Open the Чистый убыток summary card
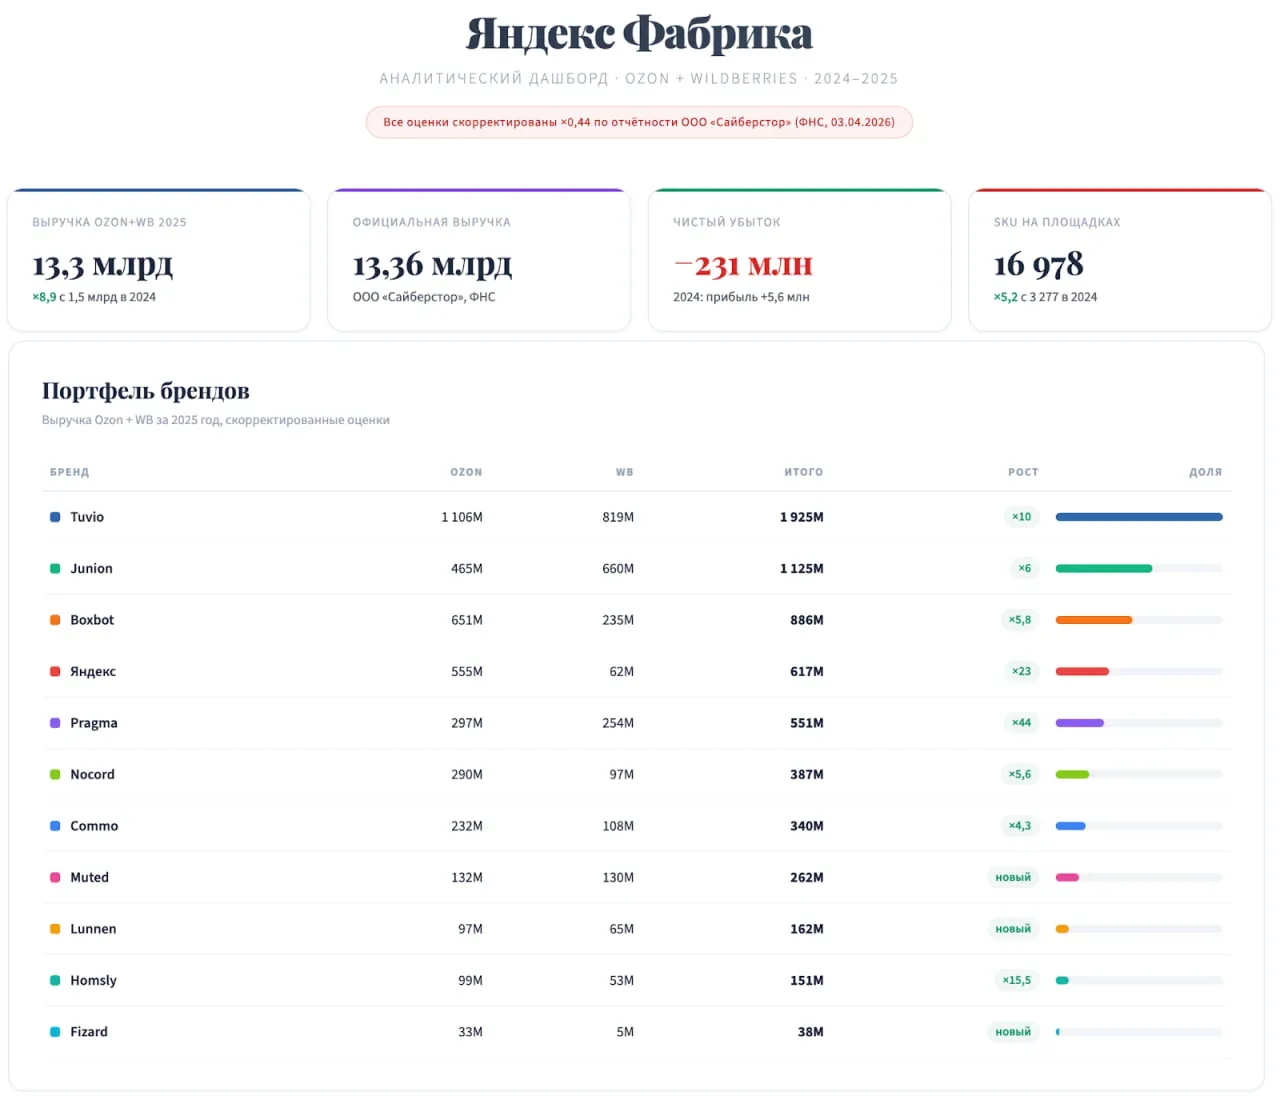 pyautogui.click(x=799, y=260)
